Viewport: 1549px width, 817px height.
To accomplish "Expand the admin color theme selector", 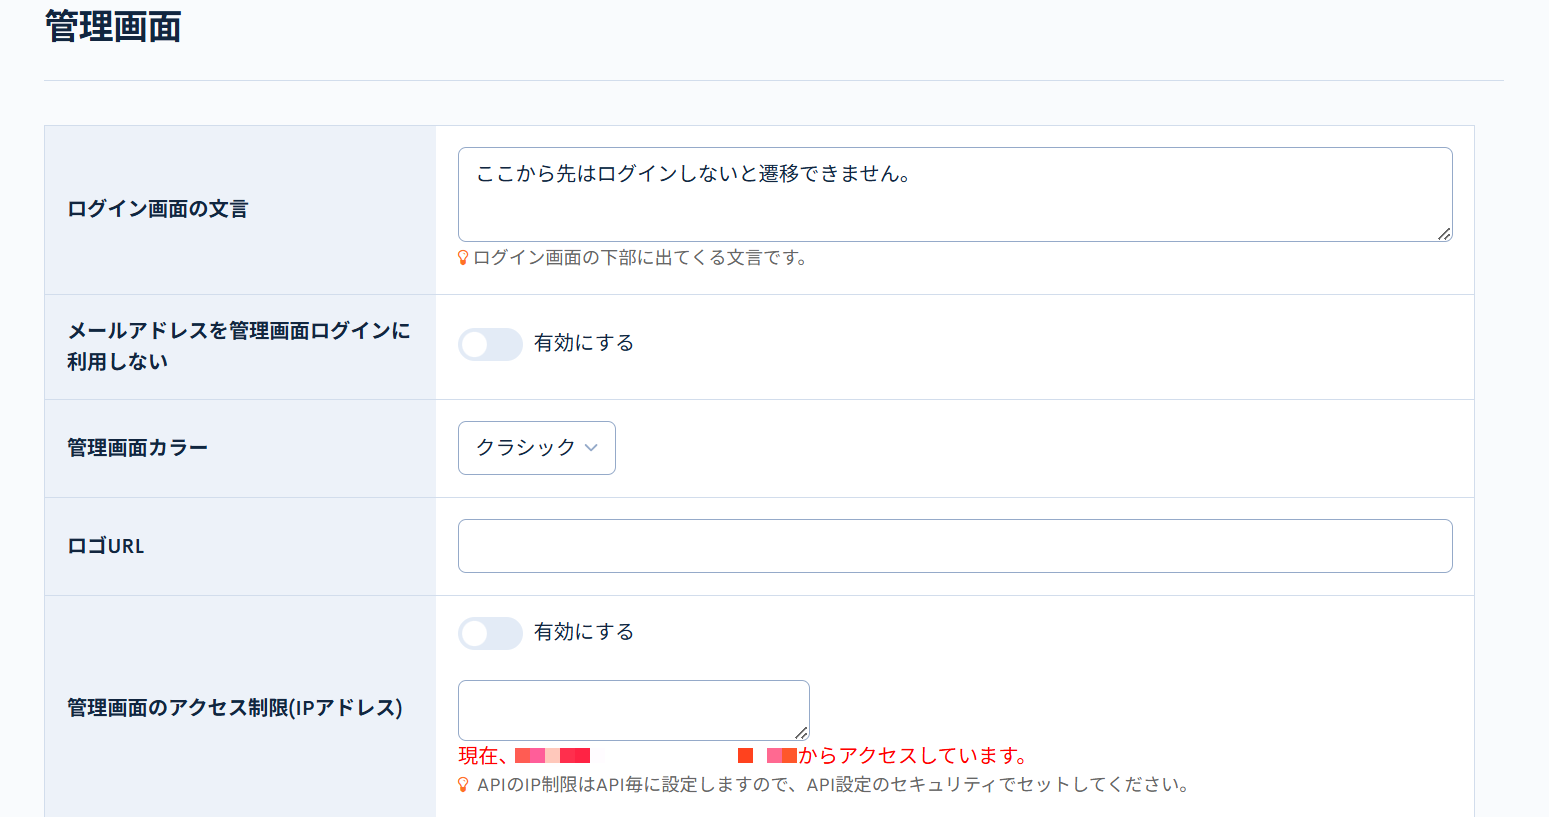I will point(536,448).
